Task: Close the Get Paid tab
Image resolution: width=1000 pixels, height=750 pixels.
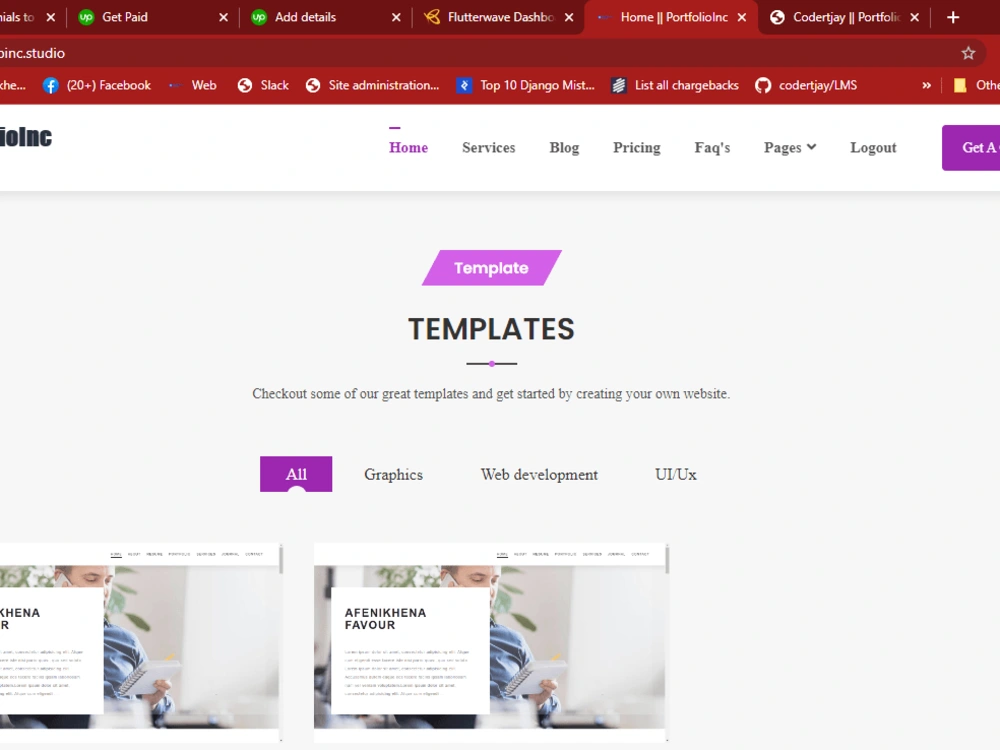Action: [x=223, y=17]
